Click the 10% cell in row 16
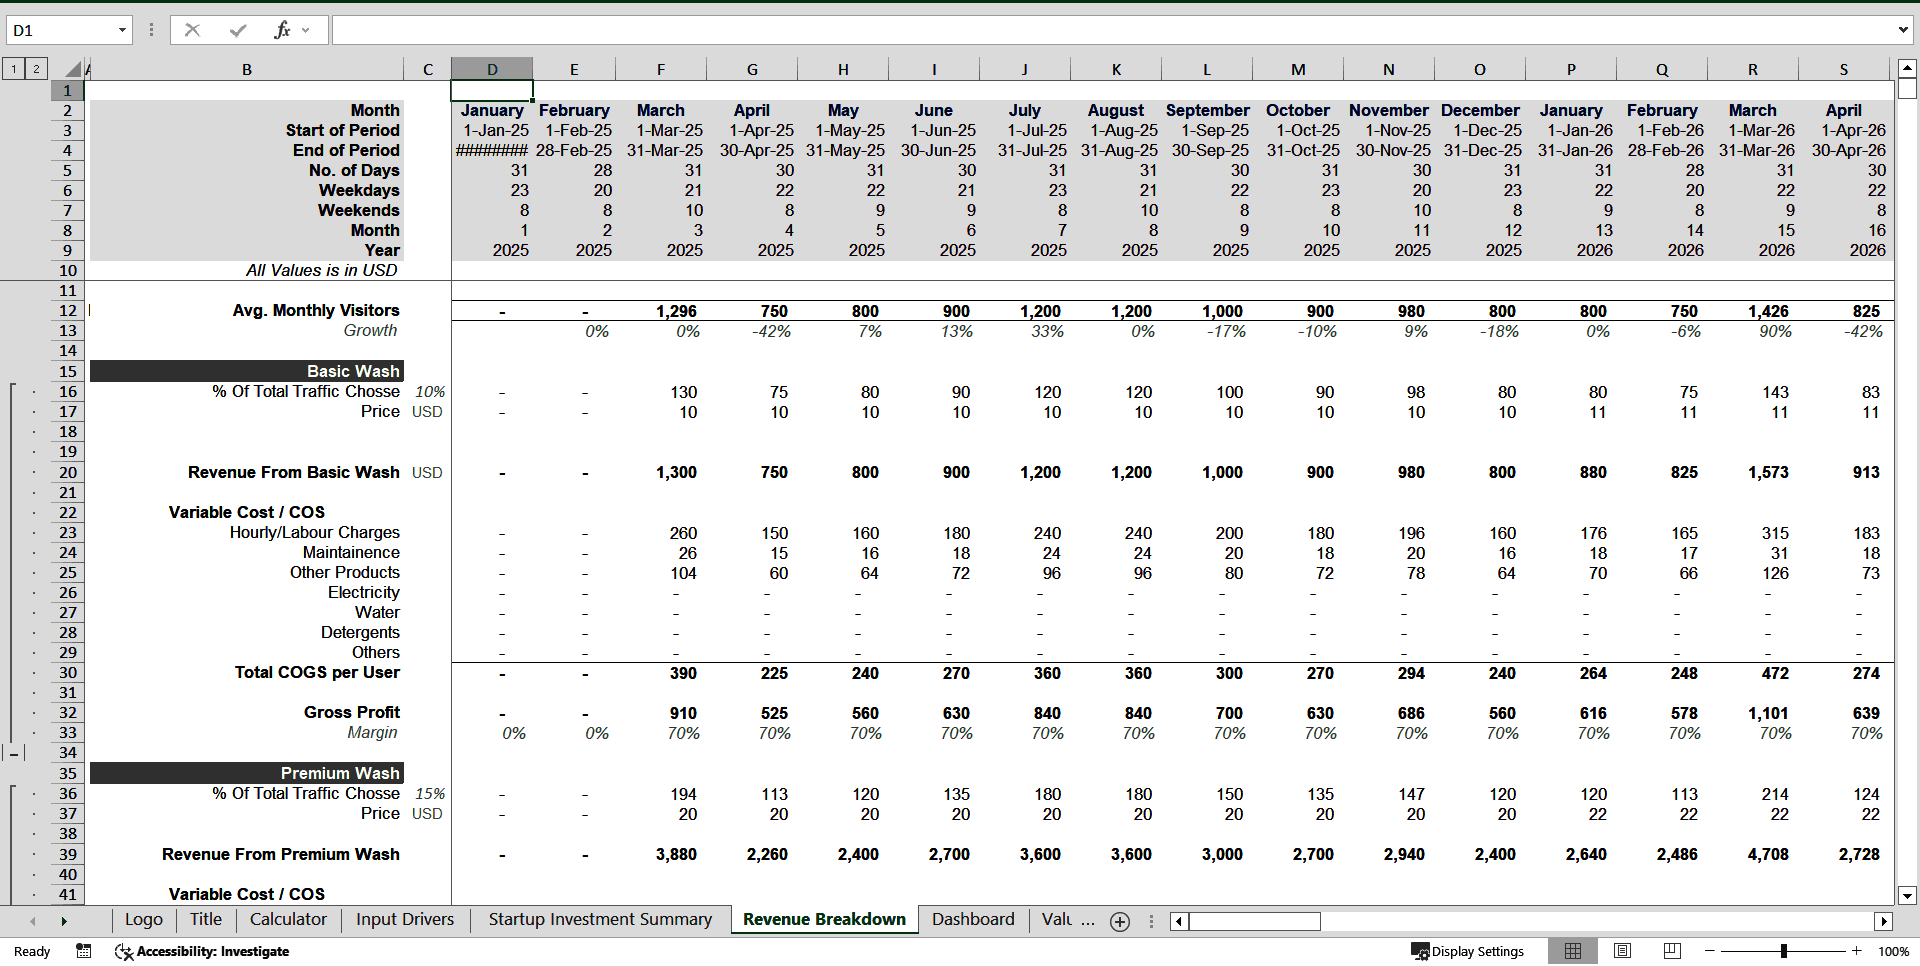1920x966 pixels. (430, 392)
